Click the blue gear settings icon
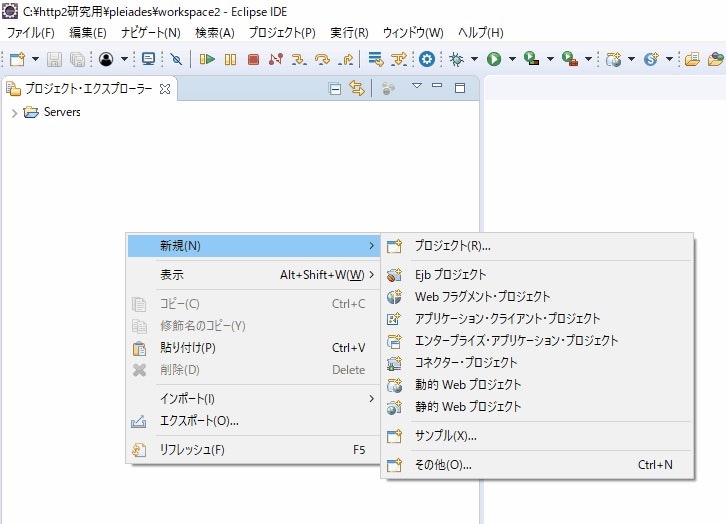The width and height of the screenshot is (726, 524). click(x=427, y=59)
